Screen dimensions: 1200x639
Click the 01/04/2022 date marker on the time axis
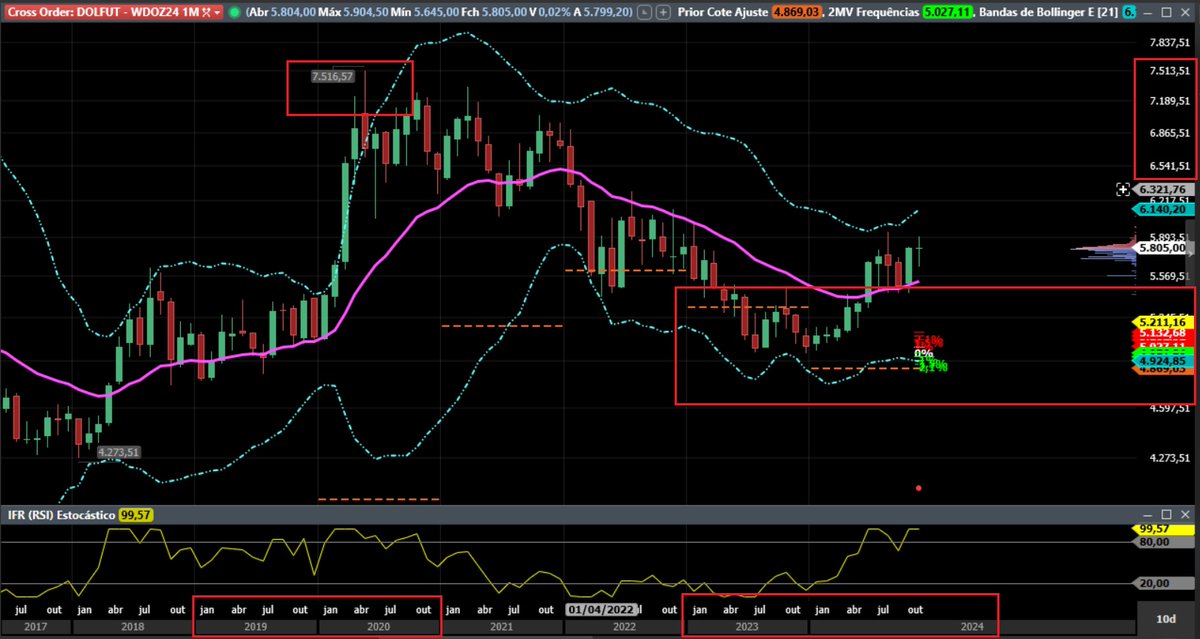[600, 609]
